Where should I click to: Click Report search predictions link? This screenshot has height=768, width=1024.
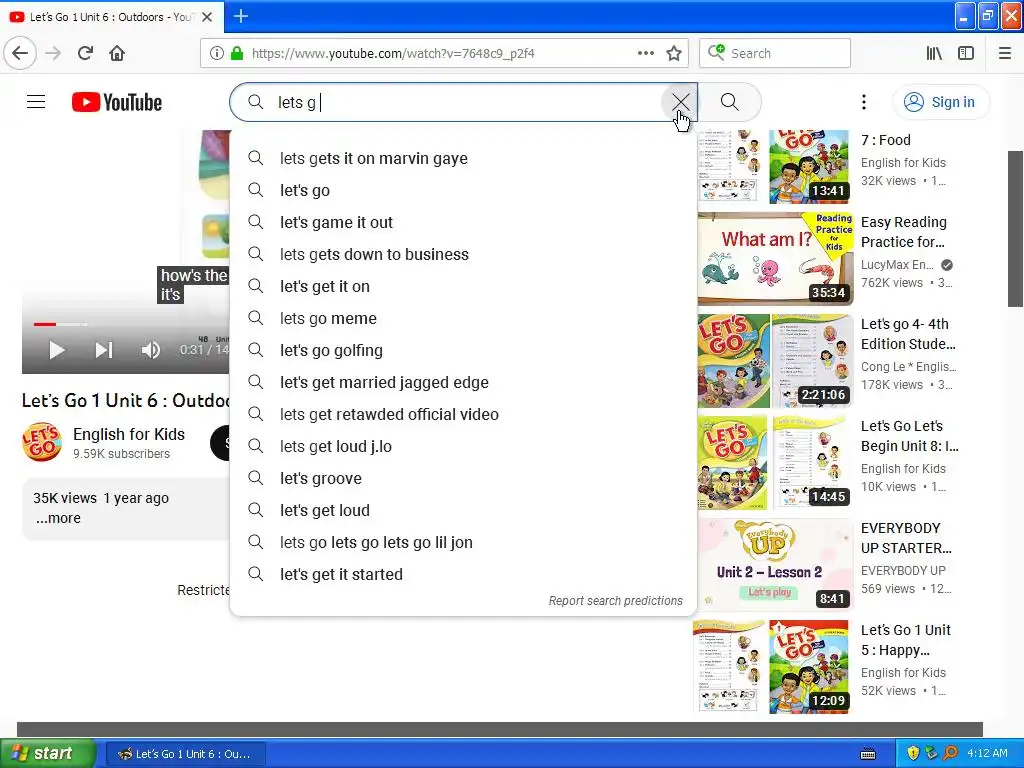pyautogui.click(x=615, y=601)
